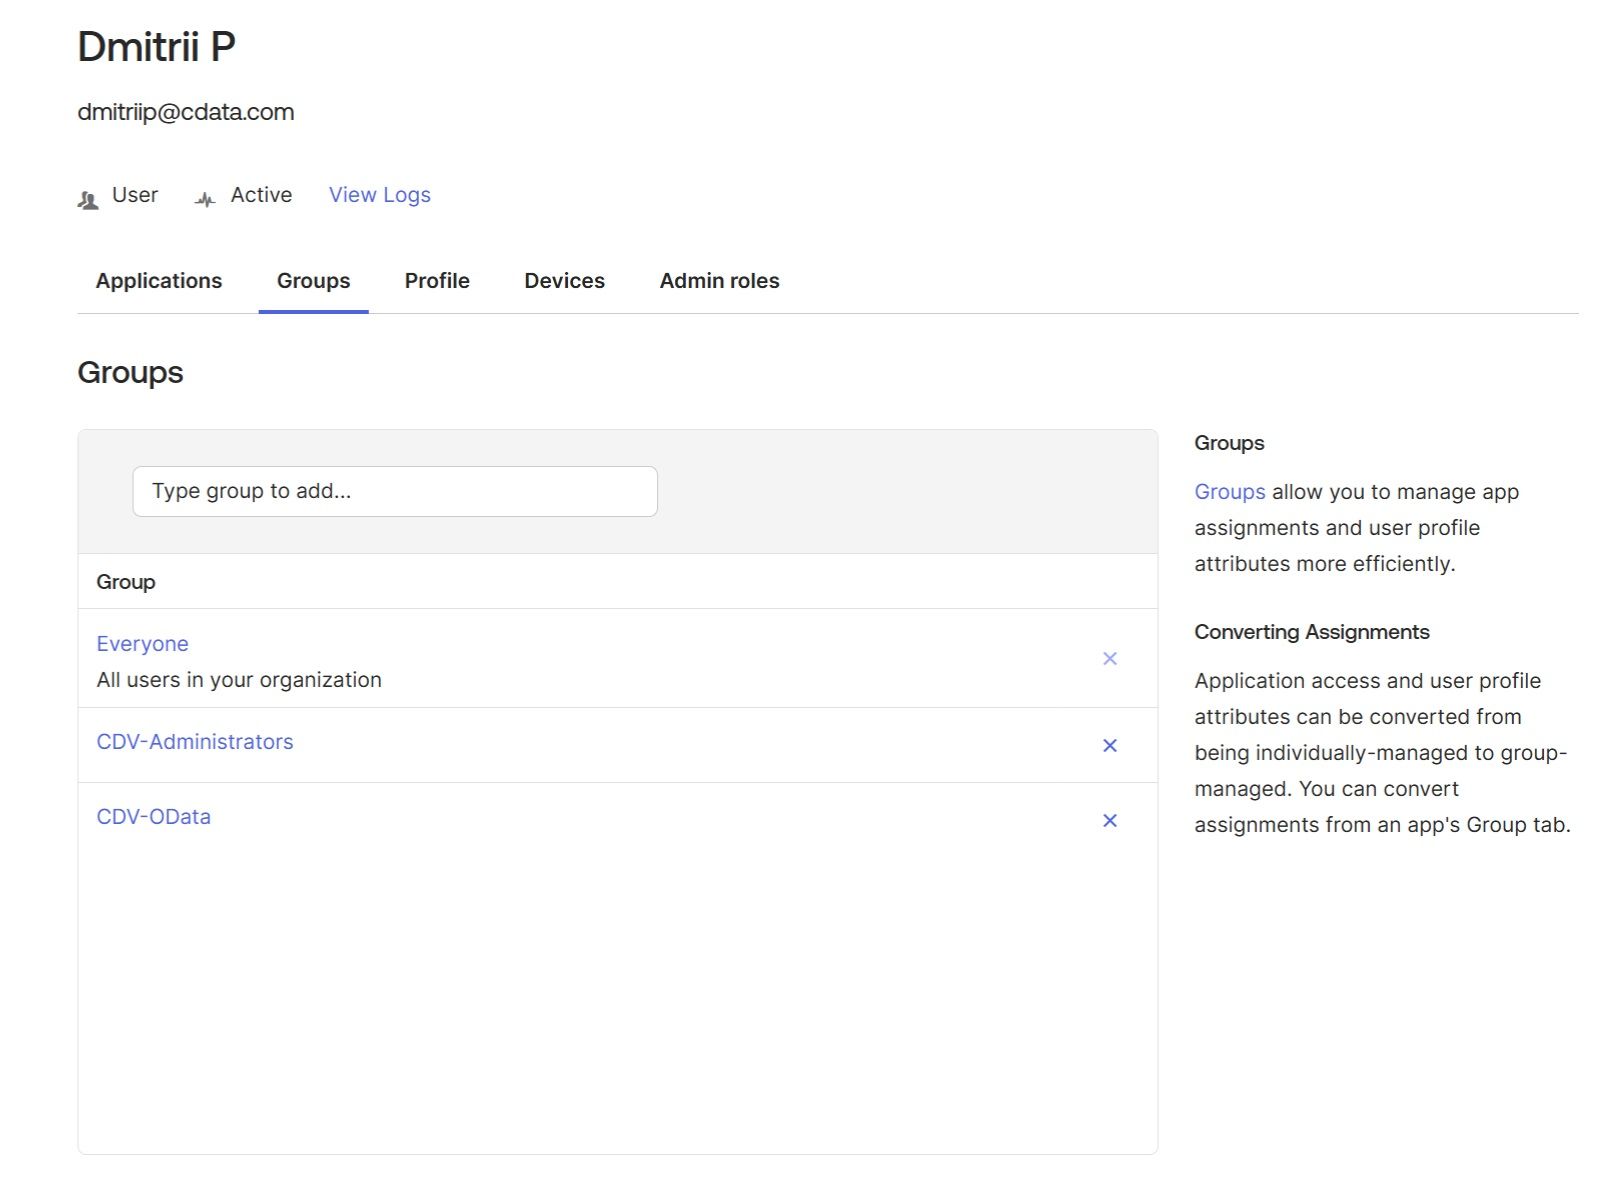Go to the Devices tab
Viewport: 1604px width, 1194px height.
[x=564, y=281]
